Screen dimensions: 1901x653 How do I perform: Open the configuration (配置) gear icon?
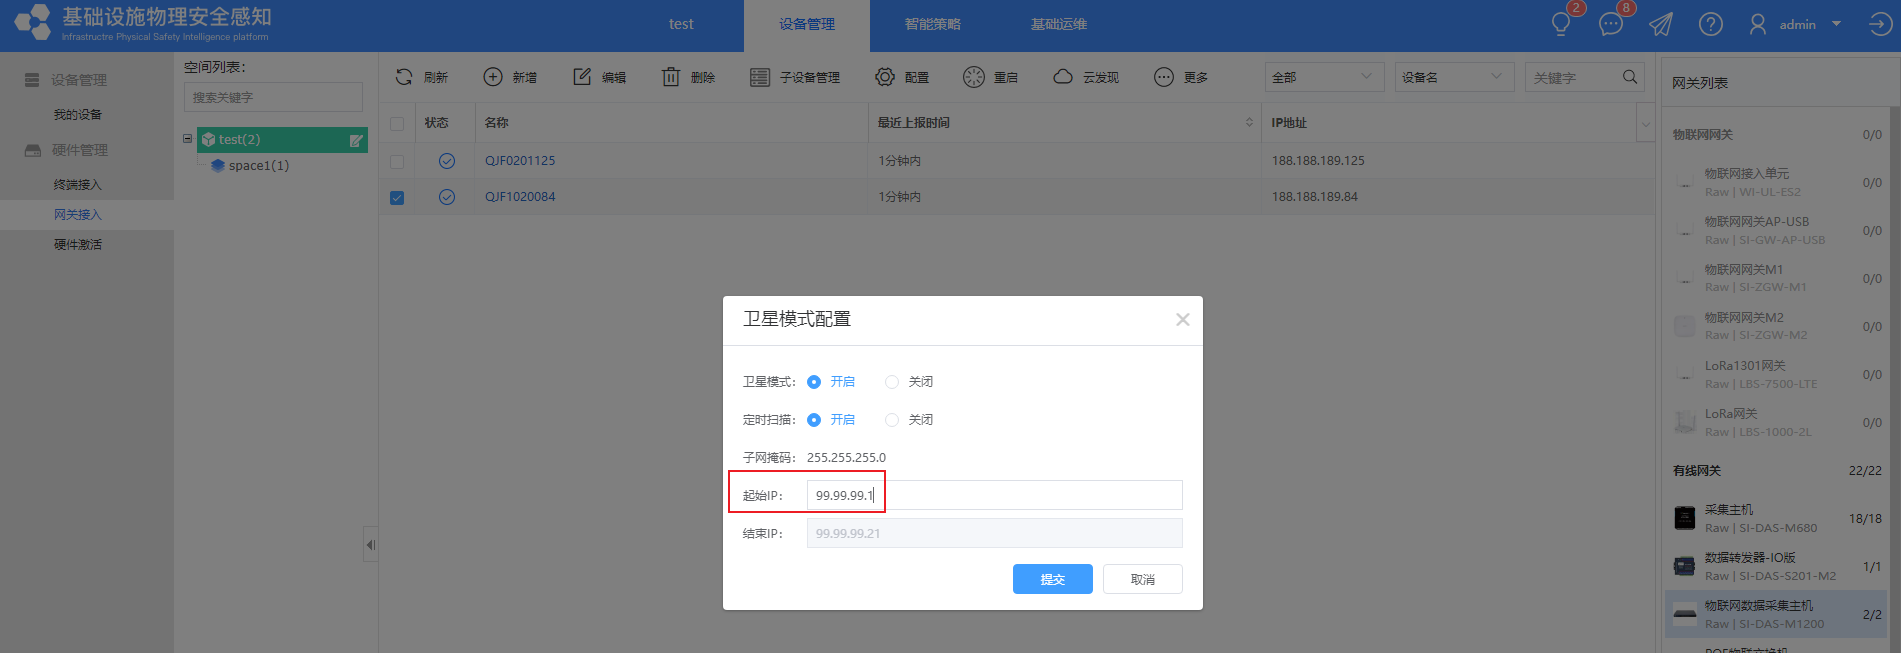pos(885,77)
